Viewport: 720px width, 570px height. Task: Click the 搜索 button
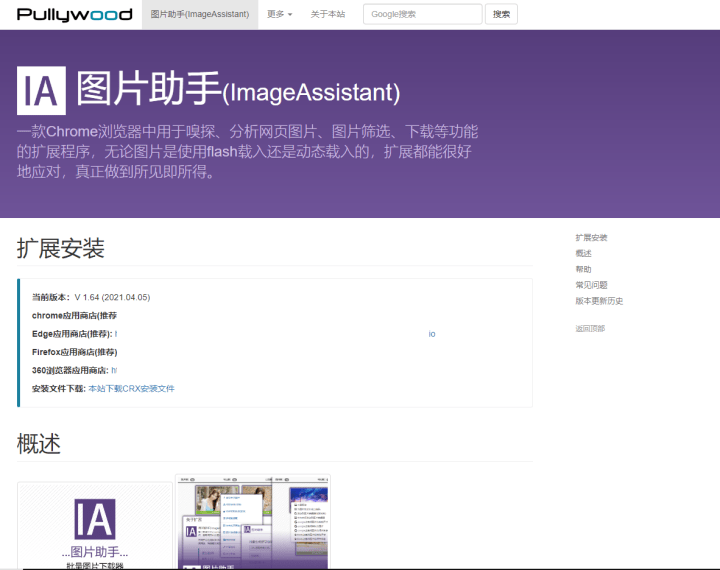click(501, 14)
